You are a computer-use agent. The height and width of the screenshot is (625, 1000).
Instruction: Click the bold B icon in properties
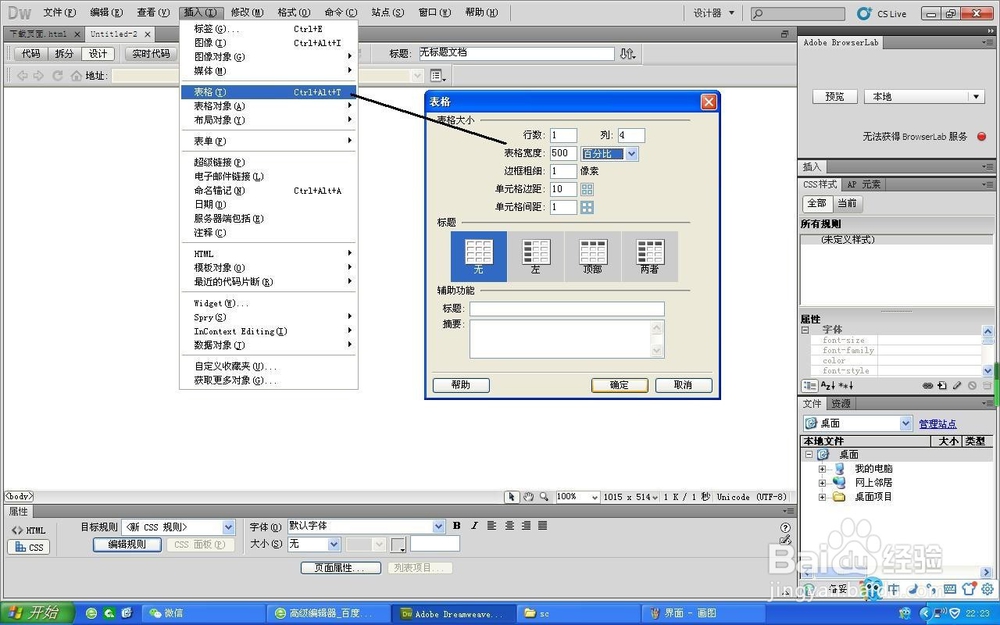coord(457,526)
